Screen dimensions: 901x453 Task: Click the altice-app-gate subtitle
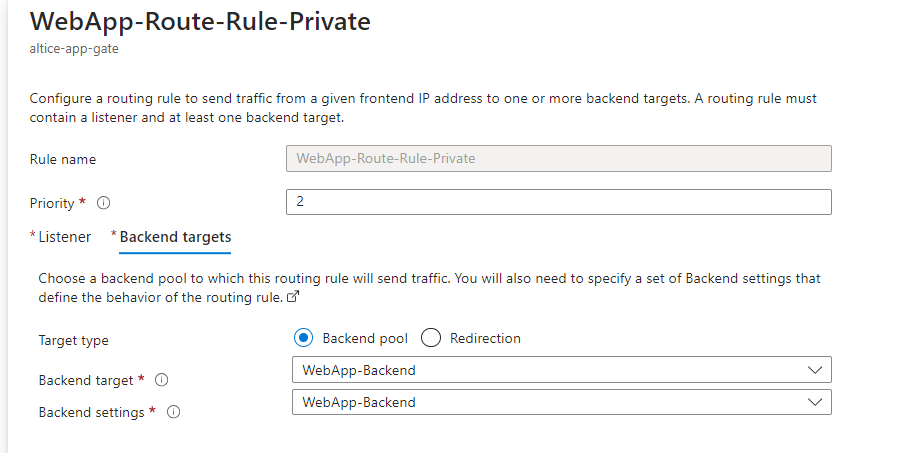(x=74, y=49)
